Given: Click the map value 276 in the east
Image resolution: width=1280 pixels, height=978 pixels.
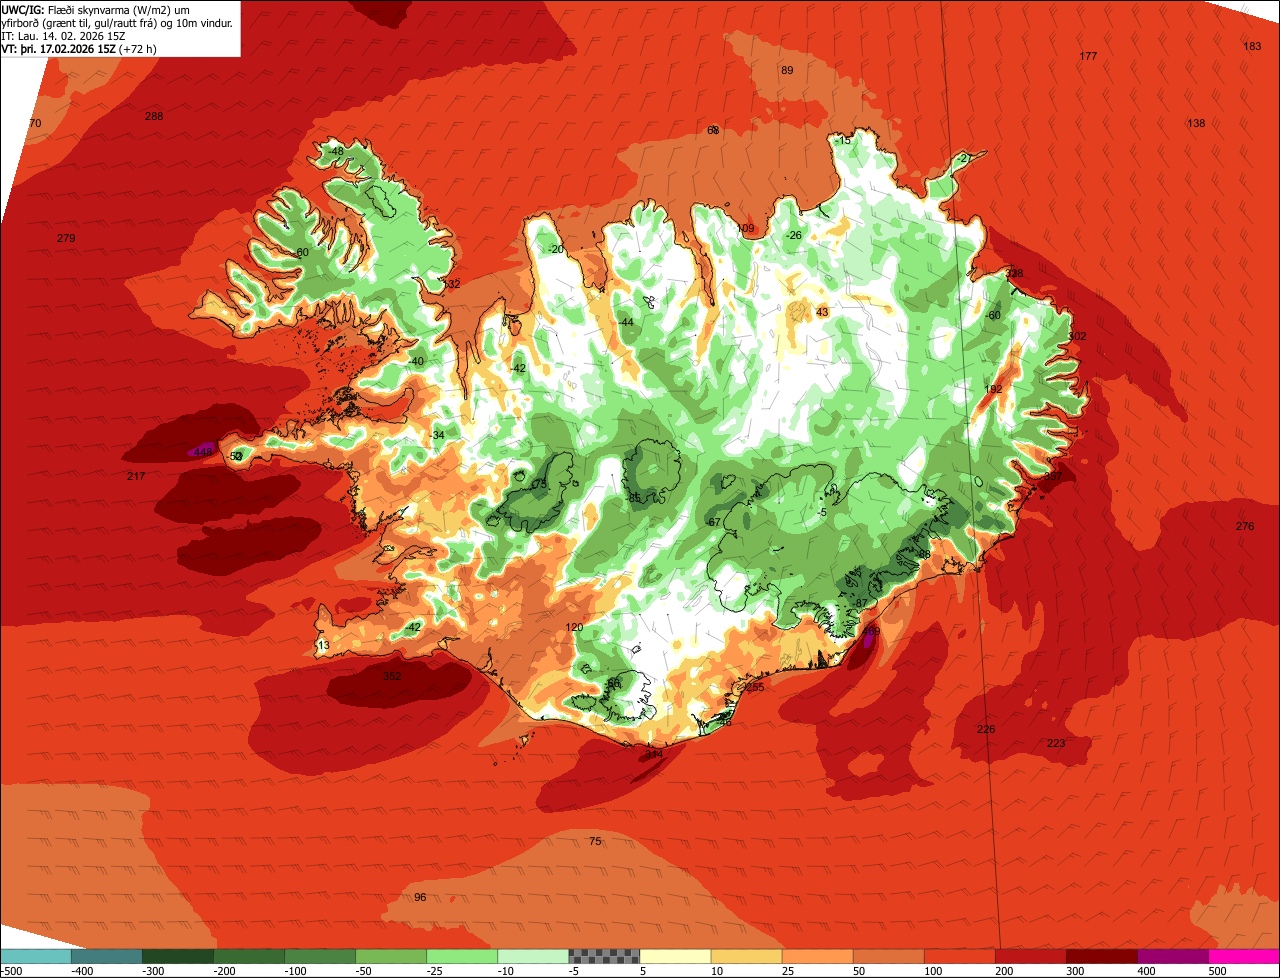Looking at the screenshot, I should pos(1244,526).
